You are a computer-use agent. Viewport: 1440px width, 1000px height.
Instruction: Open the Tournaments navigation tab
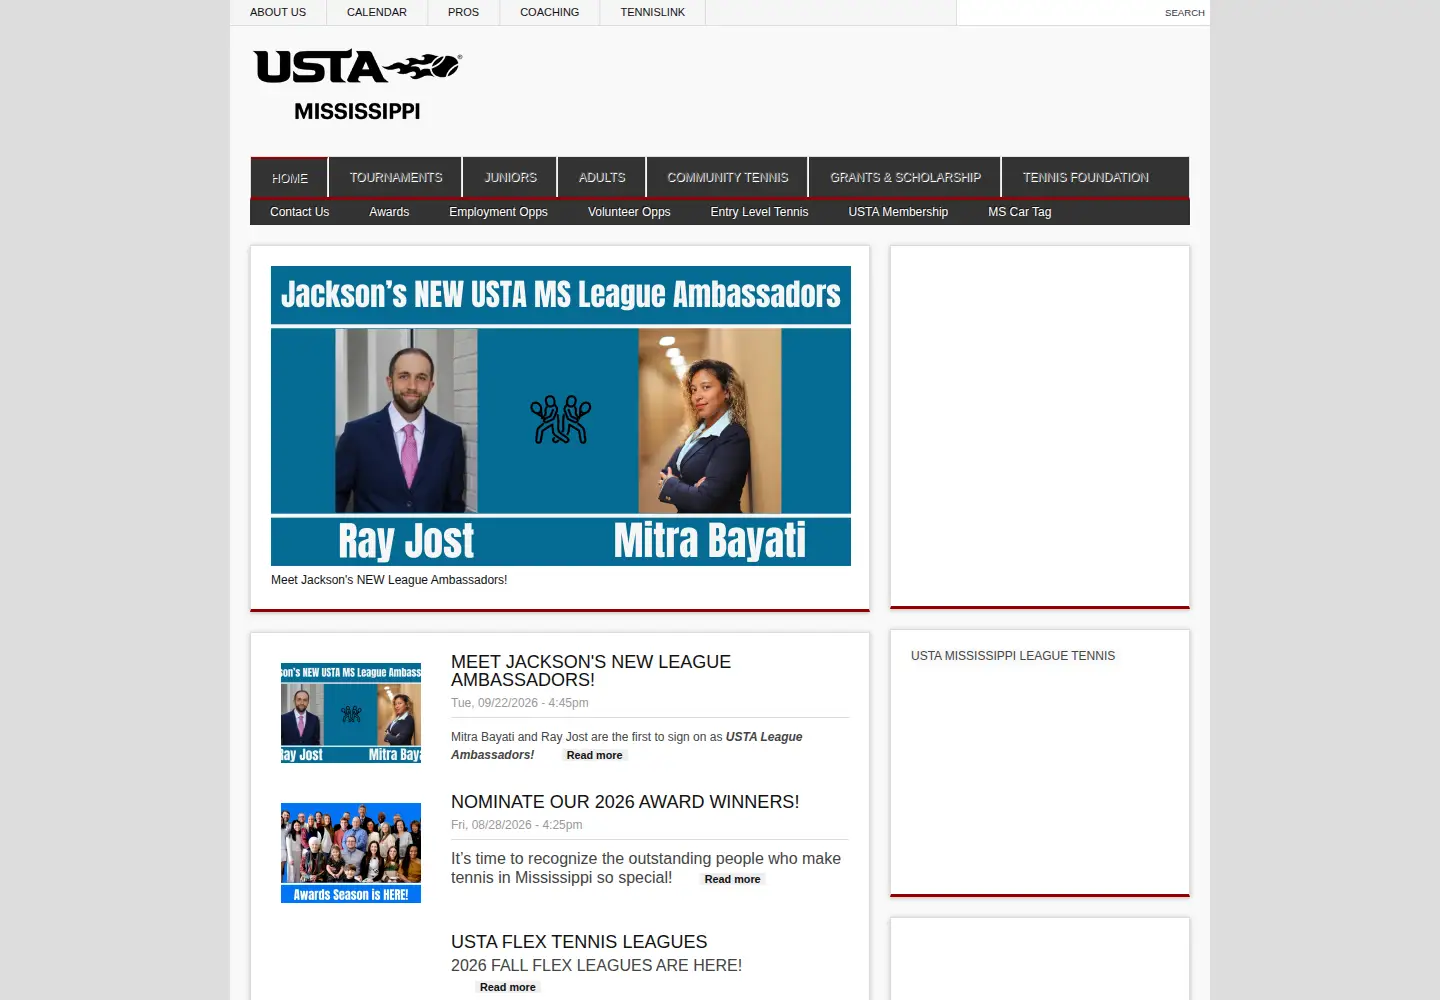(x=395, y=177)
